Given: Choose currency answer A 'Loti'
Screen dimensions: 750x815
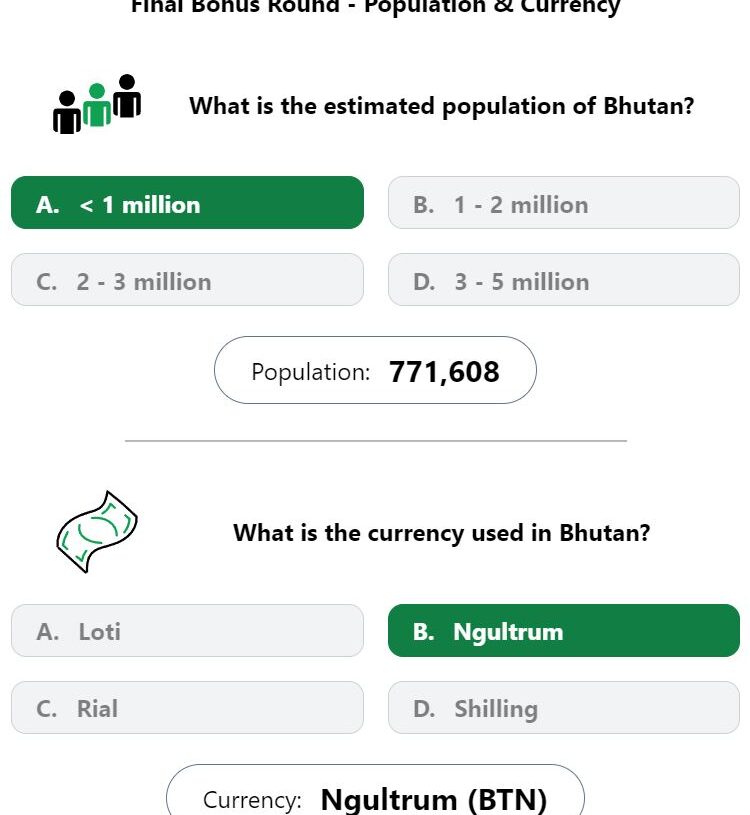Looking at the screenshot, I should [187, 630].
